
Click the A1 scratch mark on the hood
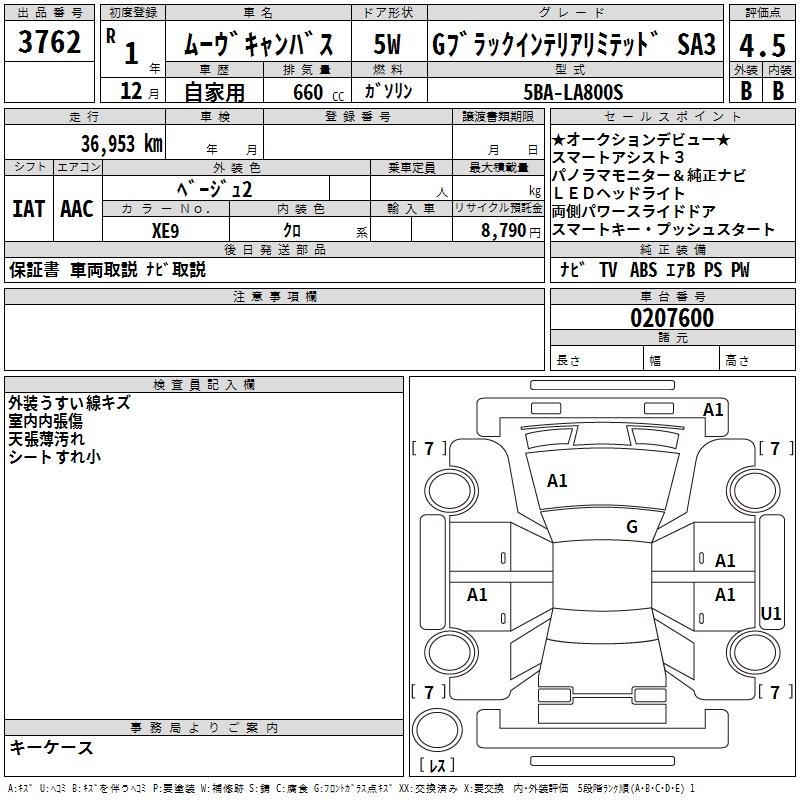click(x=557, y=481)
